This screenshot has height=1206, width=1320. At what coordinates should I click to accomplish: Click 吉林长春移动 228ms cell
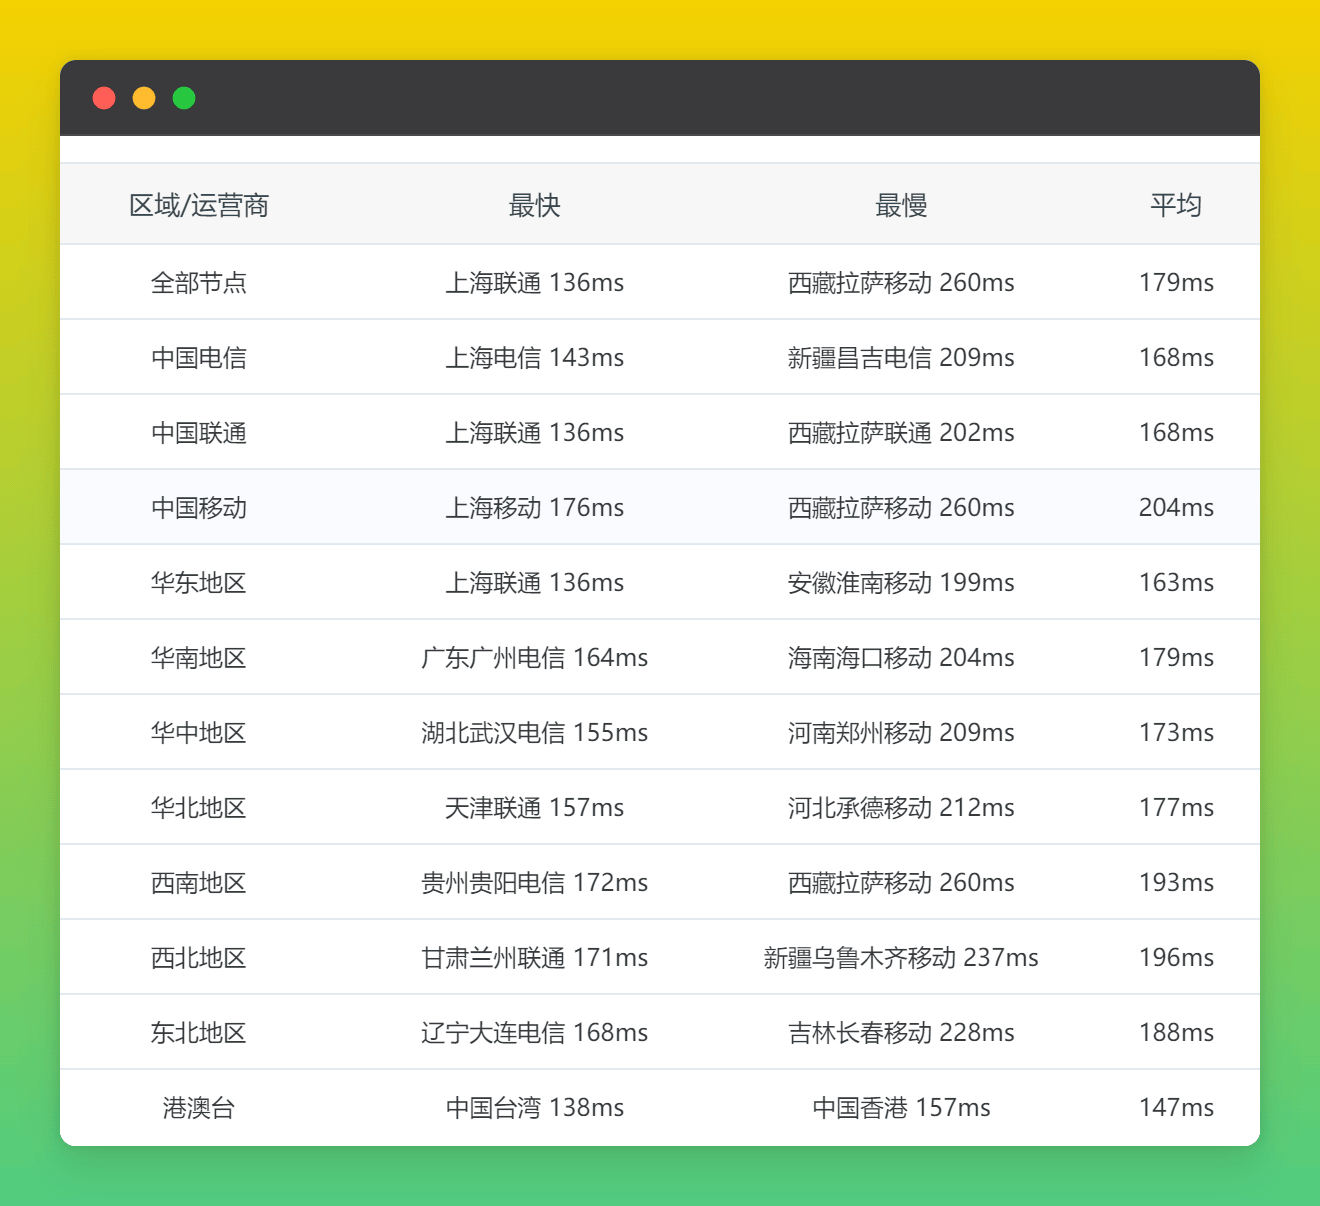point(901,1033)
